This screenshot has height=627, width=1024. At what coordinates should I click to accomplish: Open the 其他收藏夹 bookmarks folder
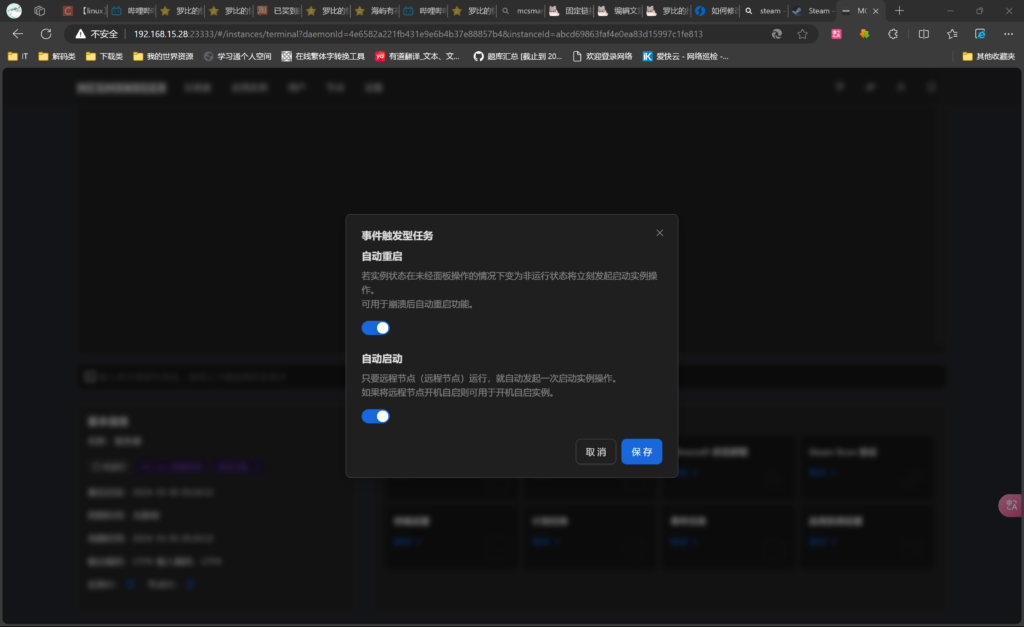coord(988,56)
